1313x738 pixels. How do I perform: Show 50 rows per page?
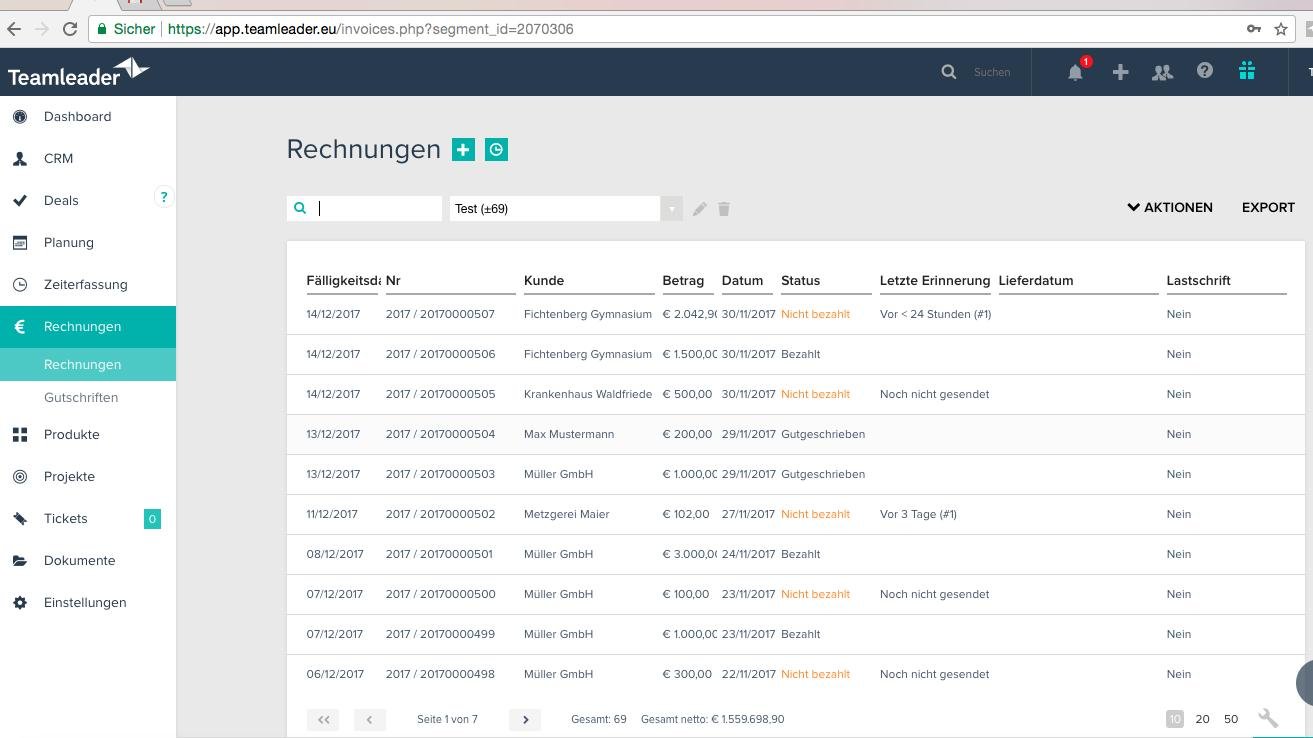point(1231,719)
